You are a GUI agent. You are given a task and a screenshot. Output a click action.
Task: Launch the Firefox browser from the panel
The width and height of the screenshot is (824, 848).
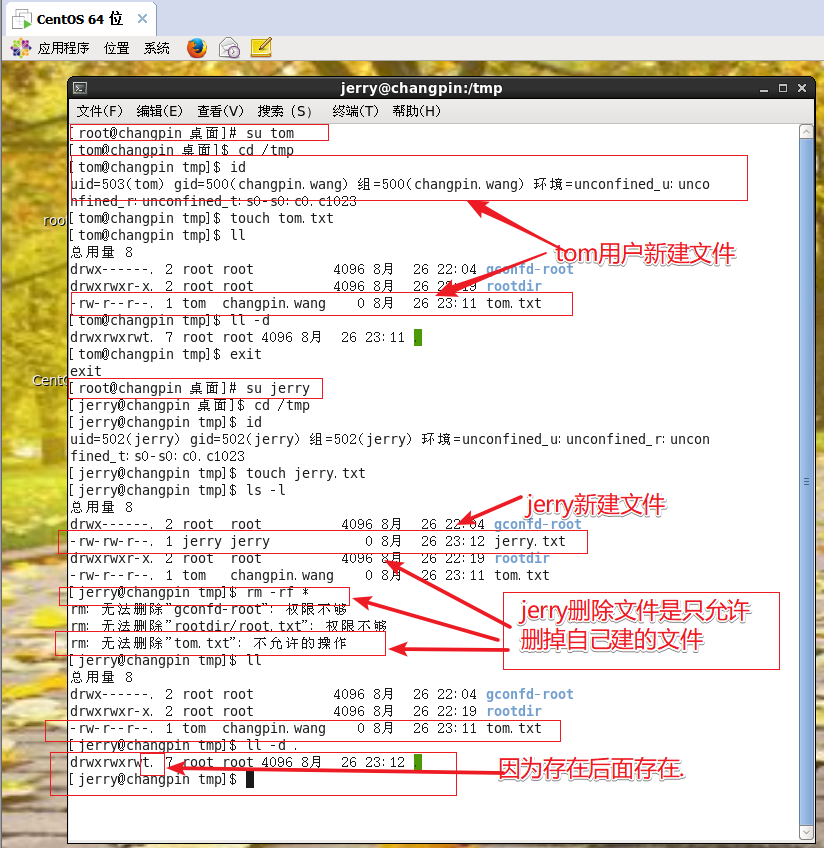click(197, 48)
